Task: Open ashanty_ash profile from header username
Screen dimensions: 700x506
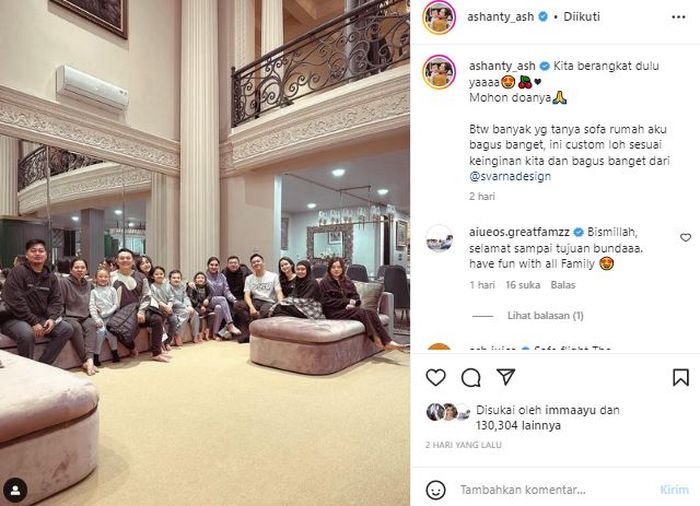Action: tap(500, 17)
